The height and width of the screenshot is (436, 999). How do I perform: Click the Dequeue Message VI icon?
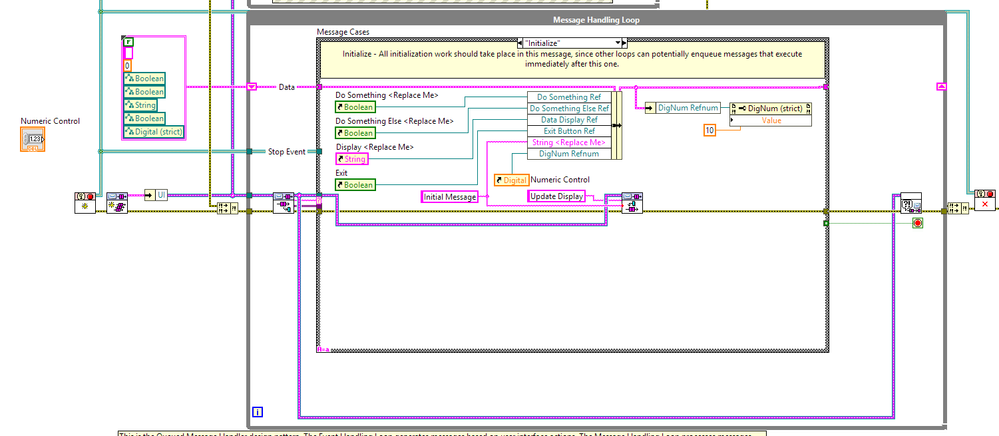(284, 204)
